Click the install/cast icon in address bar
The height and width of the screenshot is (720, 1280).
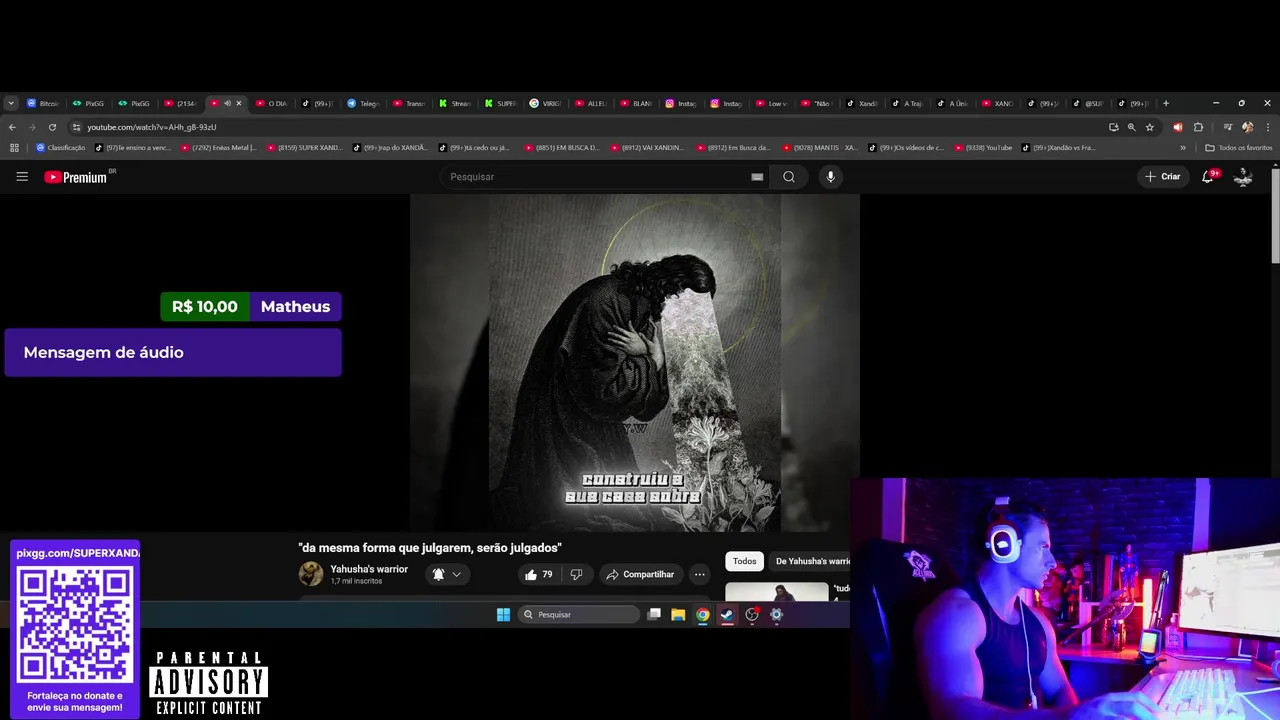pyautogui.click(x=1114, y=127)
